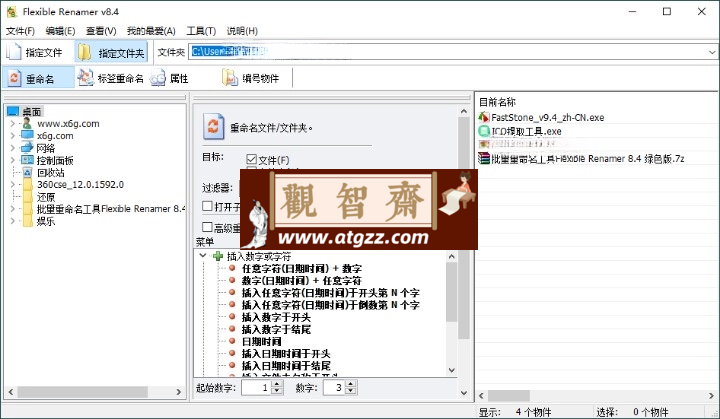Expand the 控制面板 tree node
720x419 pixels.
click(12, 160)
